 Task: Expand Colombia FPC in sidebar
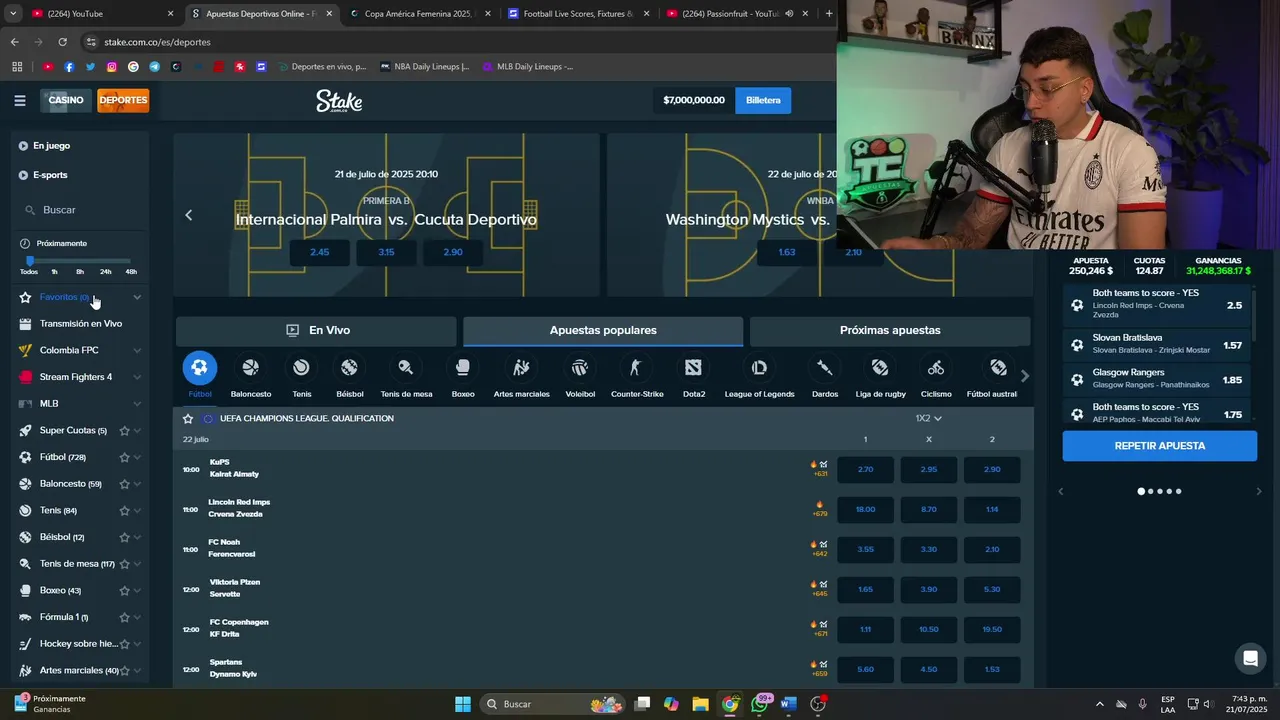[137, 350]
